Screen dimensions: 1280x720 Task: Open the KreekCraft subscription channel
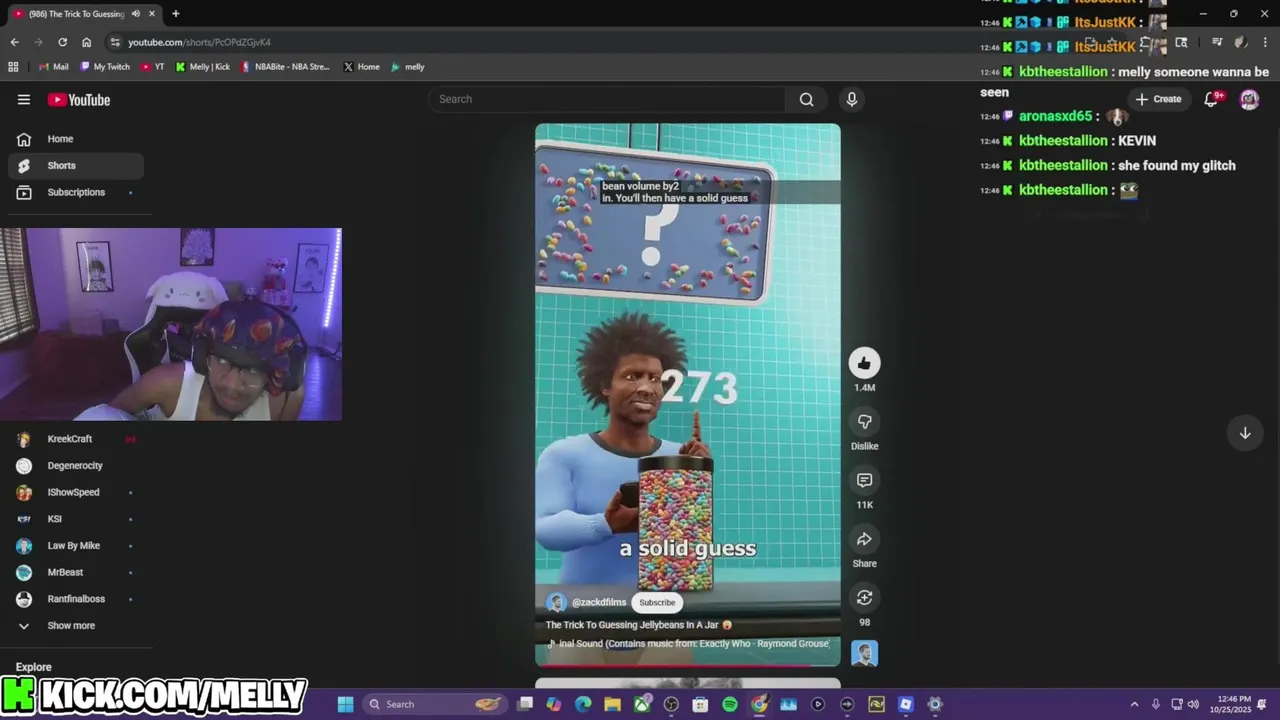pos(76,439)
